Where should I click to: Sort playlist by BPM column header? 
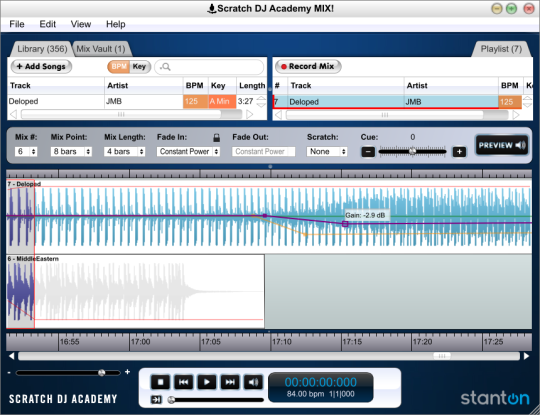510,85
